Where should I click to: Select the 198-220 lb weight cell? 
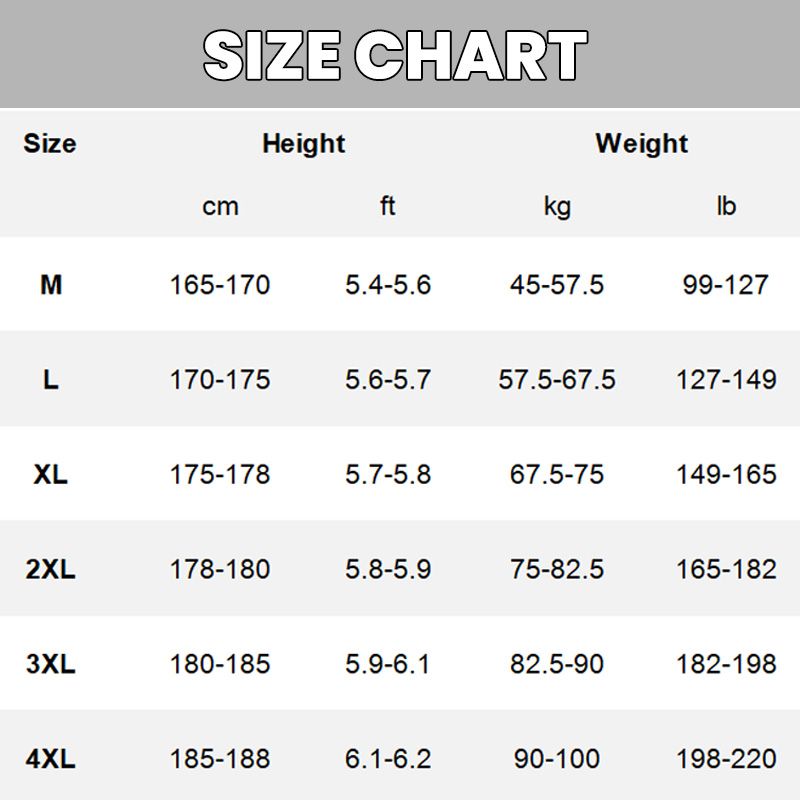point(726,759)
